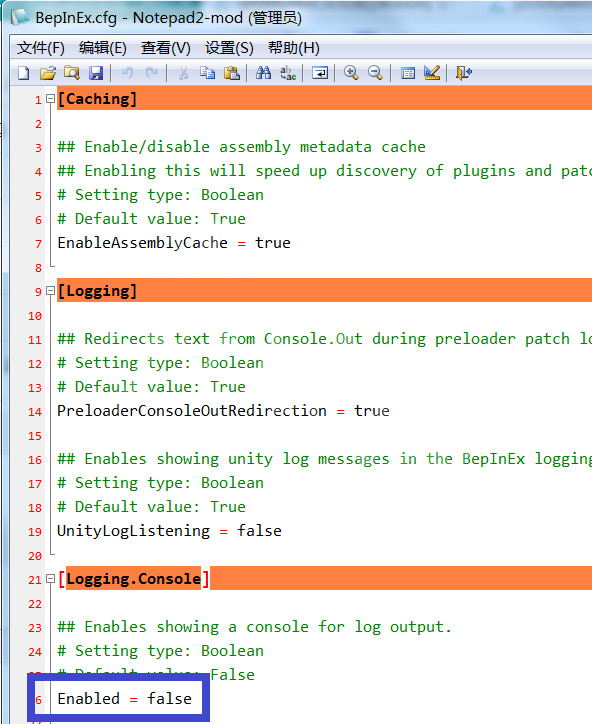Open a file with the folder icon

(x=48, y=73)
